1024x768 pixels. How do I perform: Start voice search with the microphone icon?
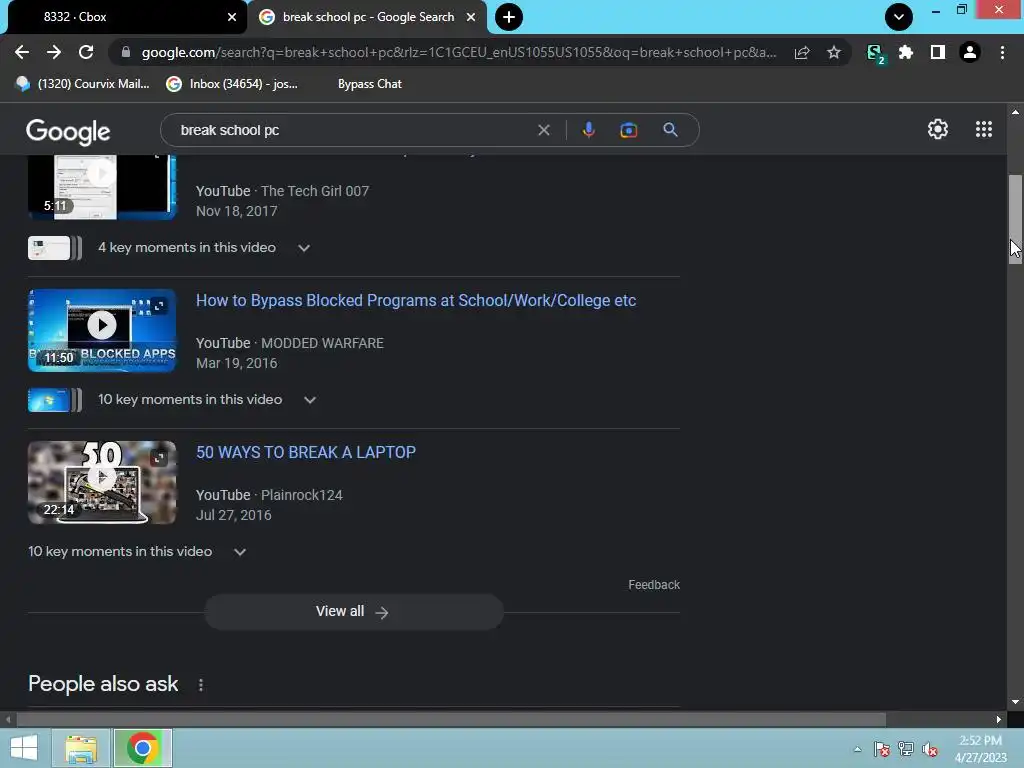[588, 130]
